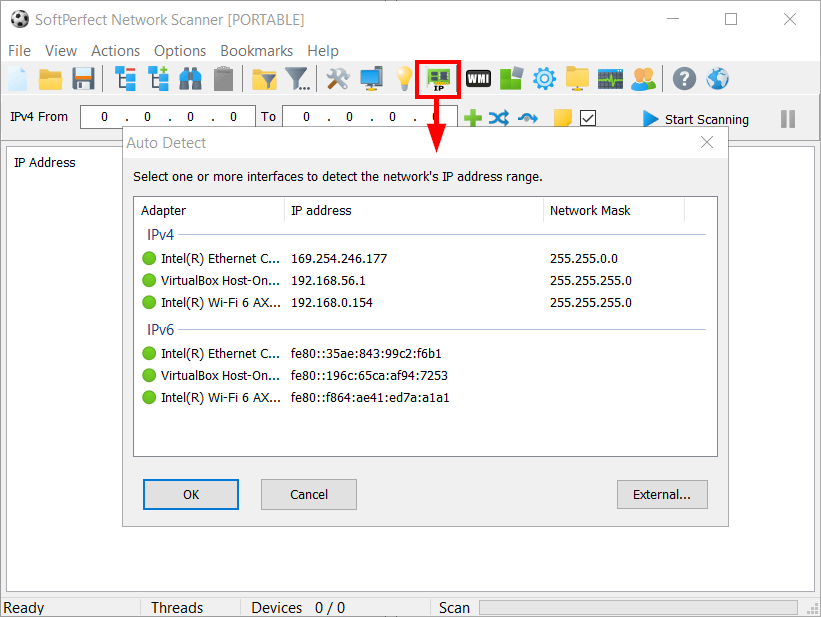Click the clipboard paste icon
The width and height of the screenshot is (821, 617).
[x=224, y=79]
